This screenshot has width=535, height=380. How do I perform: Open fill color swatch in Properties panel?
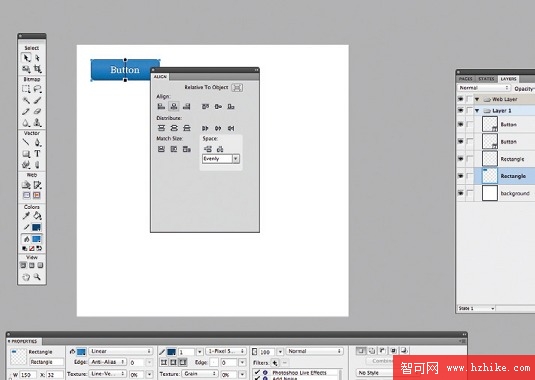click(x=81, y=352)
